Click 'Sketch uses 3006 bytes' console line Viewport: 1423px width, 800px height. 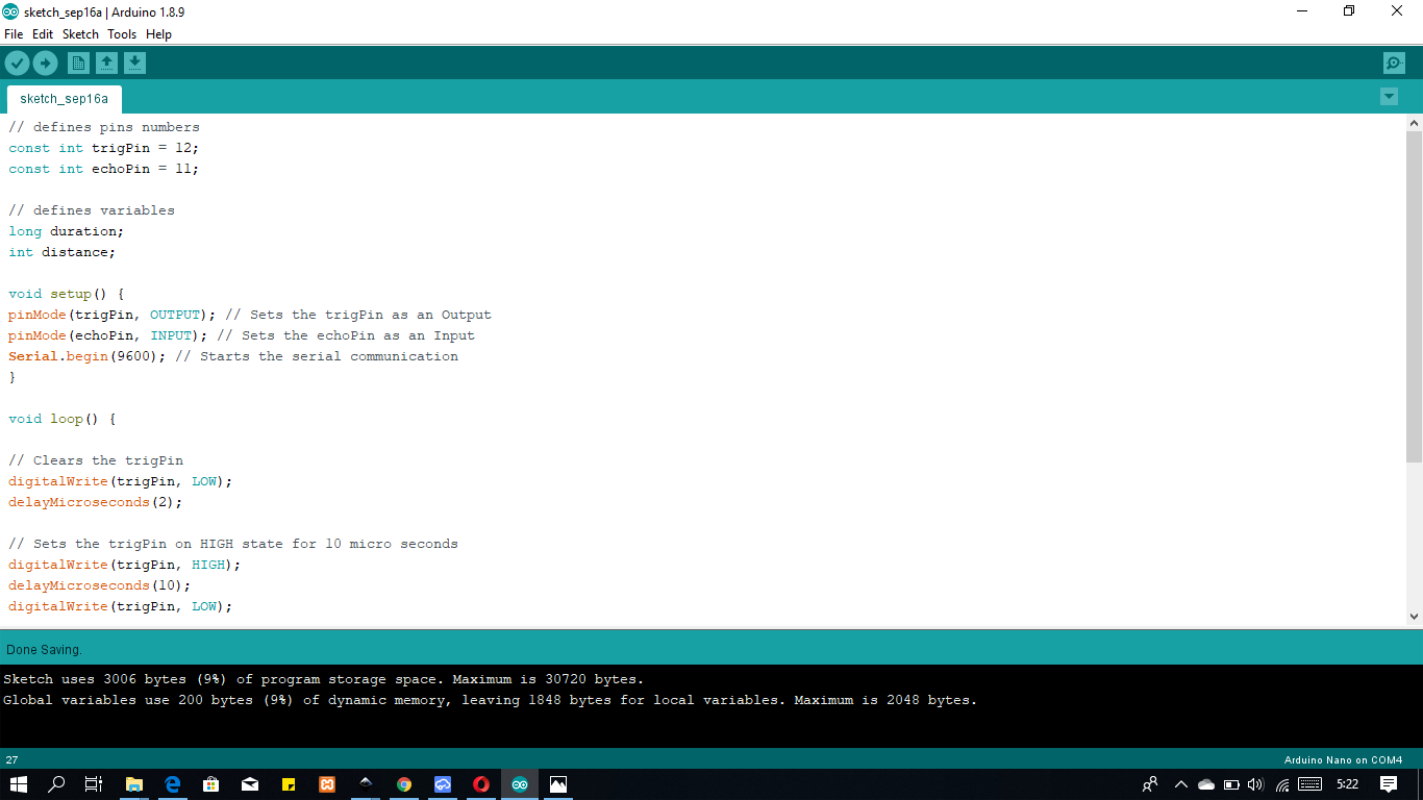click(x=324, y=679)
